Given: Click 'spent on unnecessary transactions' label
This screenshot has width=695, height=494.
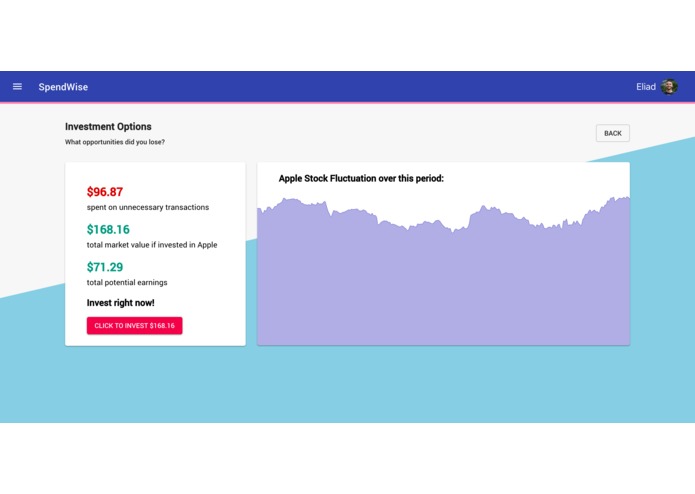Looking at the screenshot, I should click(x=148, y=207).
